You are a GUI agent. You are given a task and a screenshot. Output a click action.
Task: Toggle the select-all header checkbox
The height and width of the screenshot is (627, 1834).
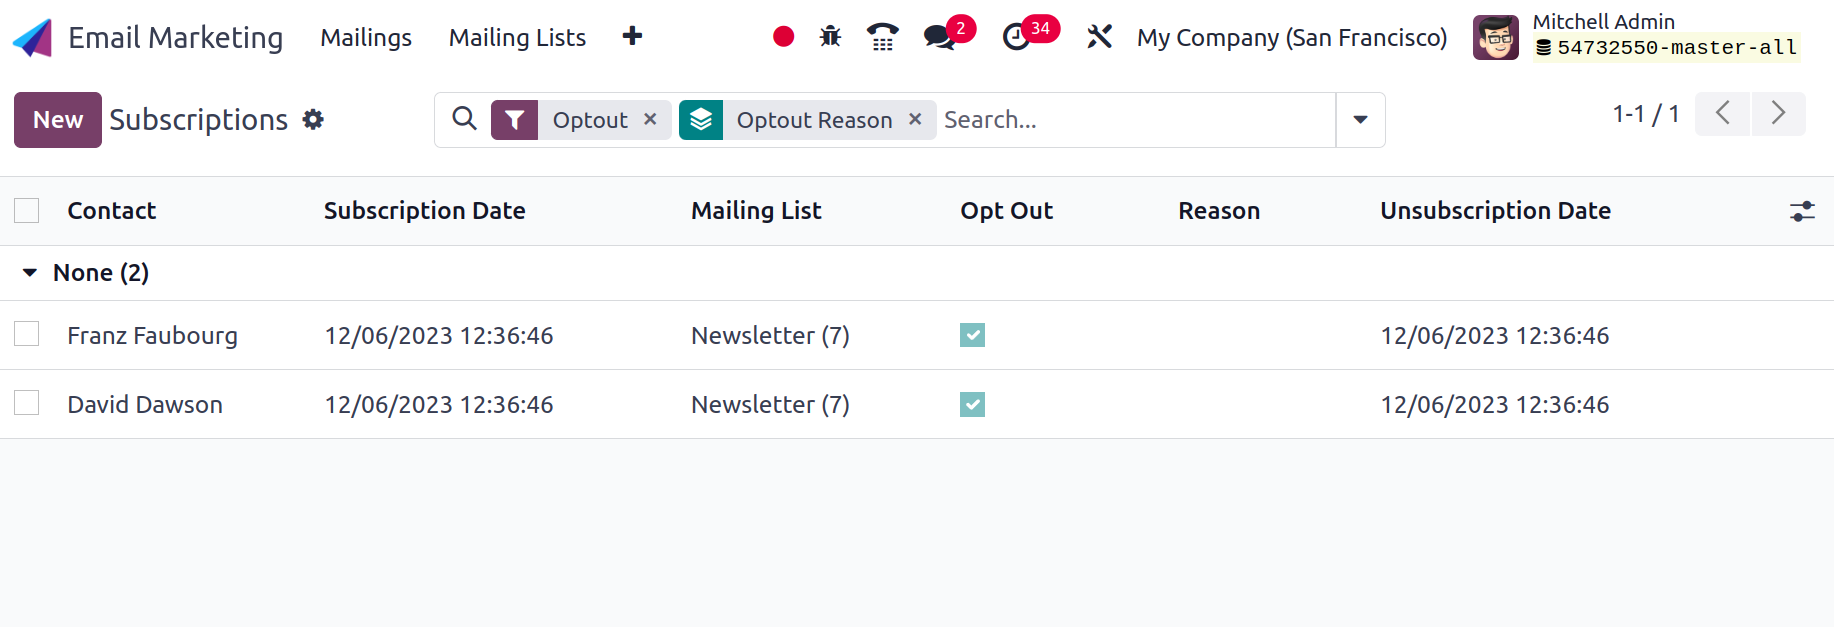tap(27, 210)
